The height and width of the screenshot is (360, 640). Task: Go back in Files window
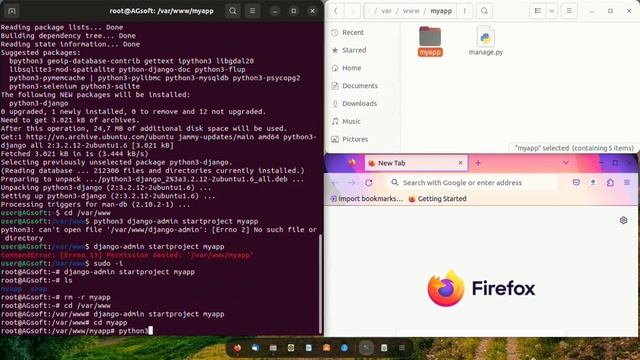(336, 11)
